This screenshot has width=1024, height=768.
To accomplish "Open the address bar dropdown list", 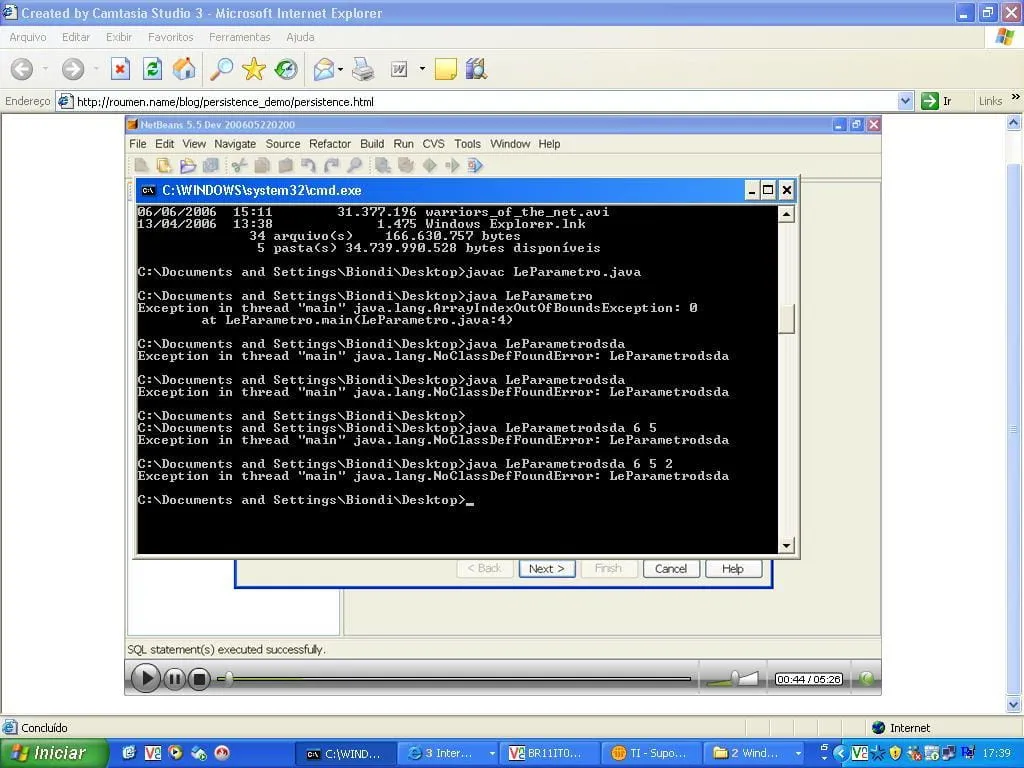I will 905,101.
